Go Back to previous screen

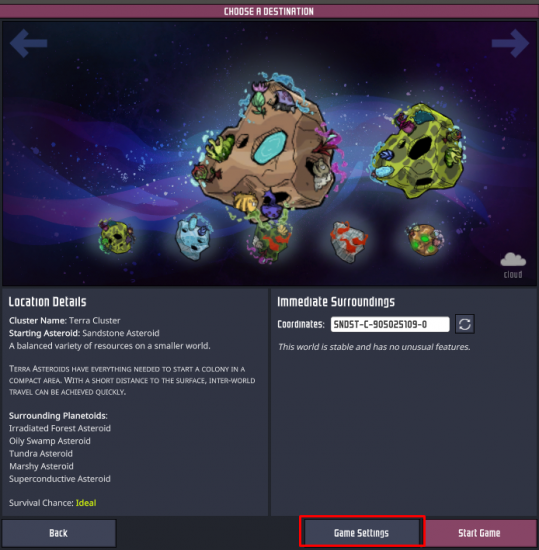[59, 533]
